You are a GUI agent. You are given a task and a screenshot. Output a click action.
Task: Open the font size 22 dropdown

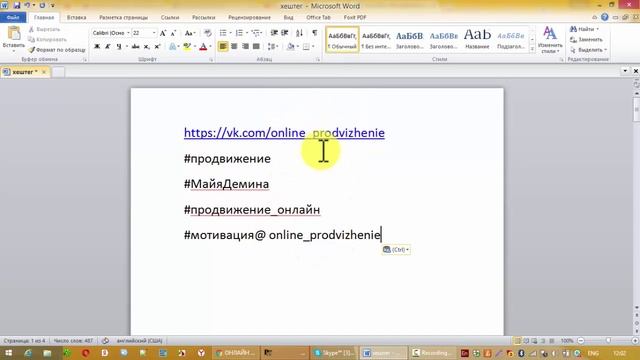coord(154,33)
